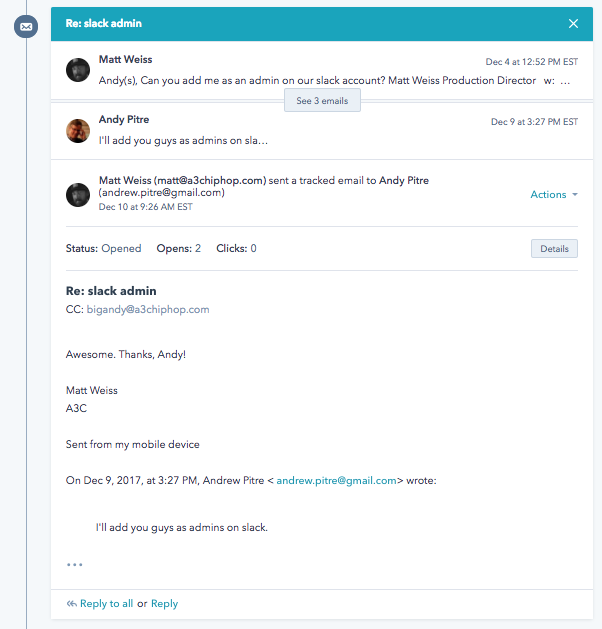Expand the See 3 emails button
The width and height of the screenshot is (602, 629).
click(322, 101)
